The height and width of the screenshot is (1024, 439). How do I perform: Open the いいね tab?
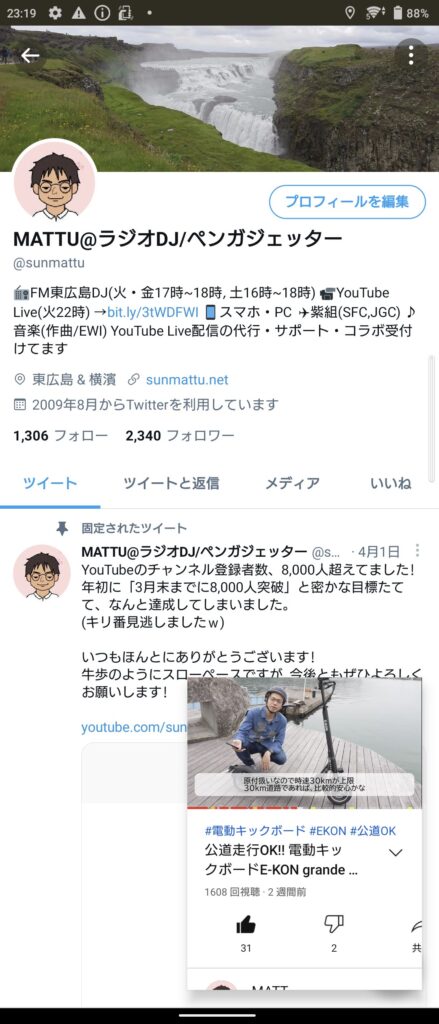click(x=391, y=483)
